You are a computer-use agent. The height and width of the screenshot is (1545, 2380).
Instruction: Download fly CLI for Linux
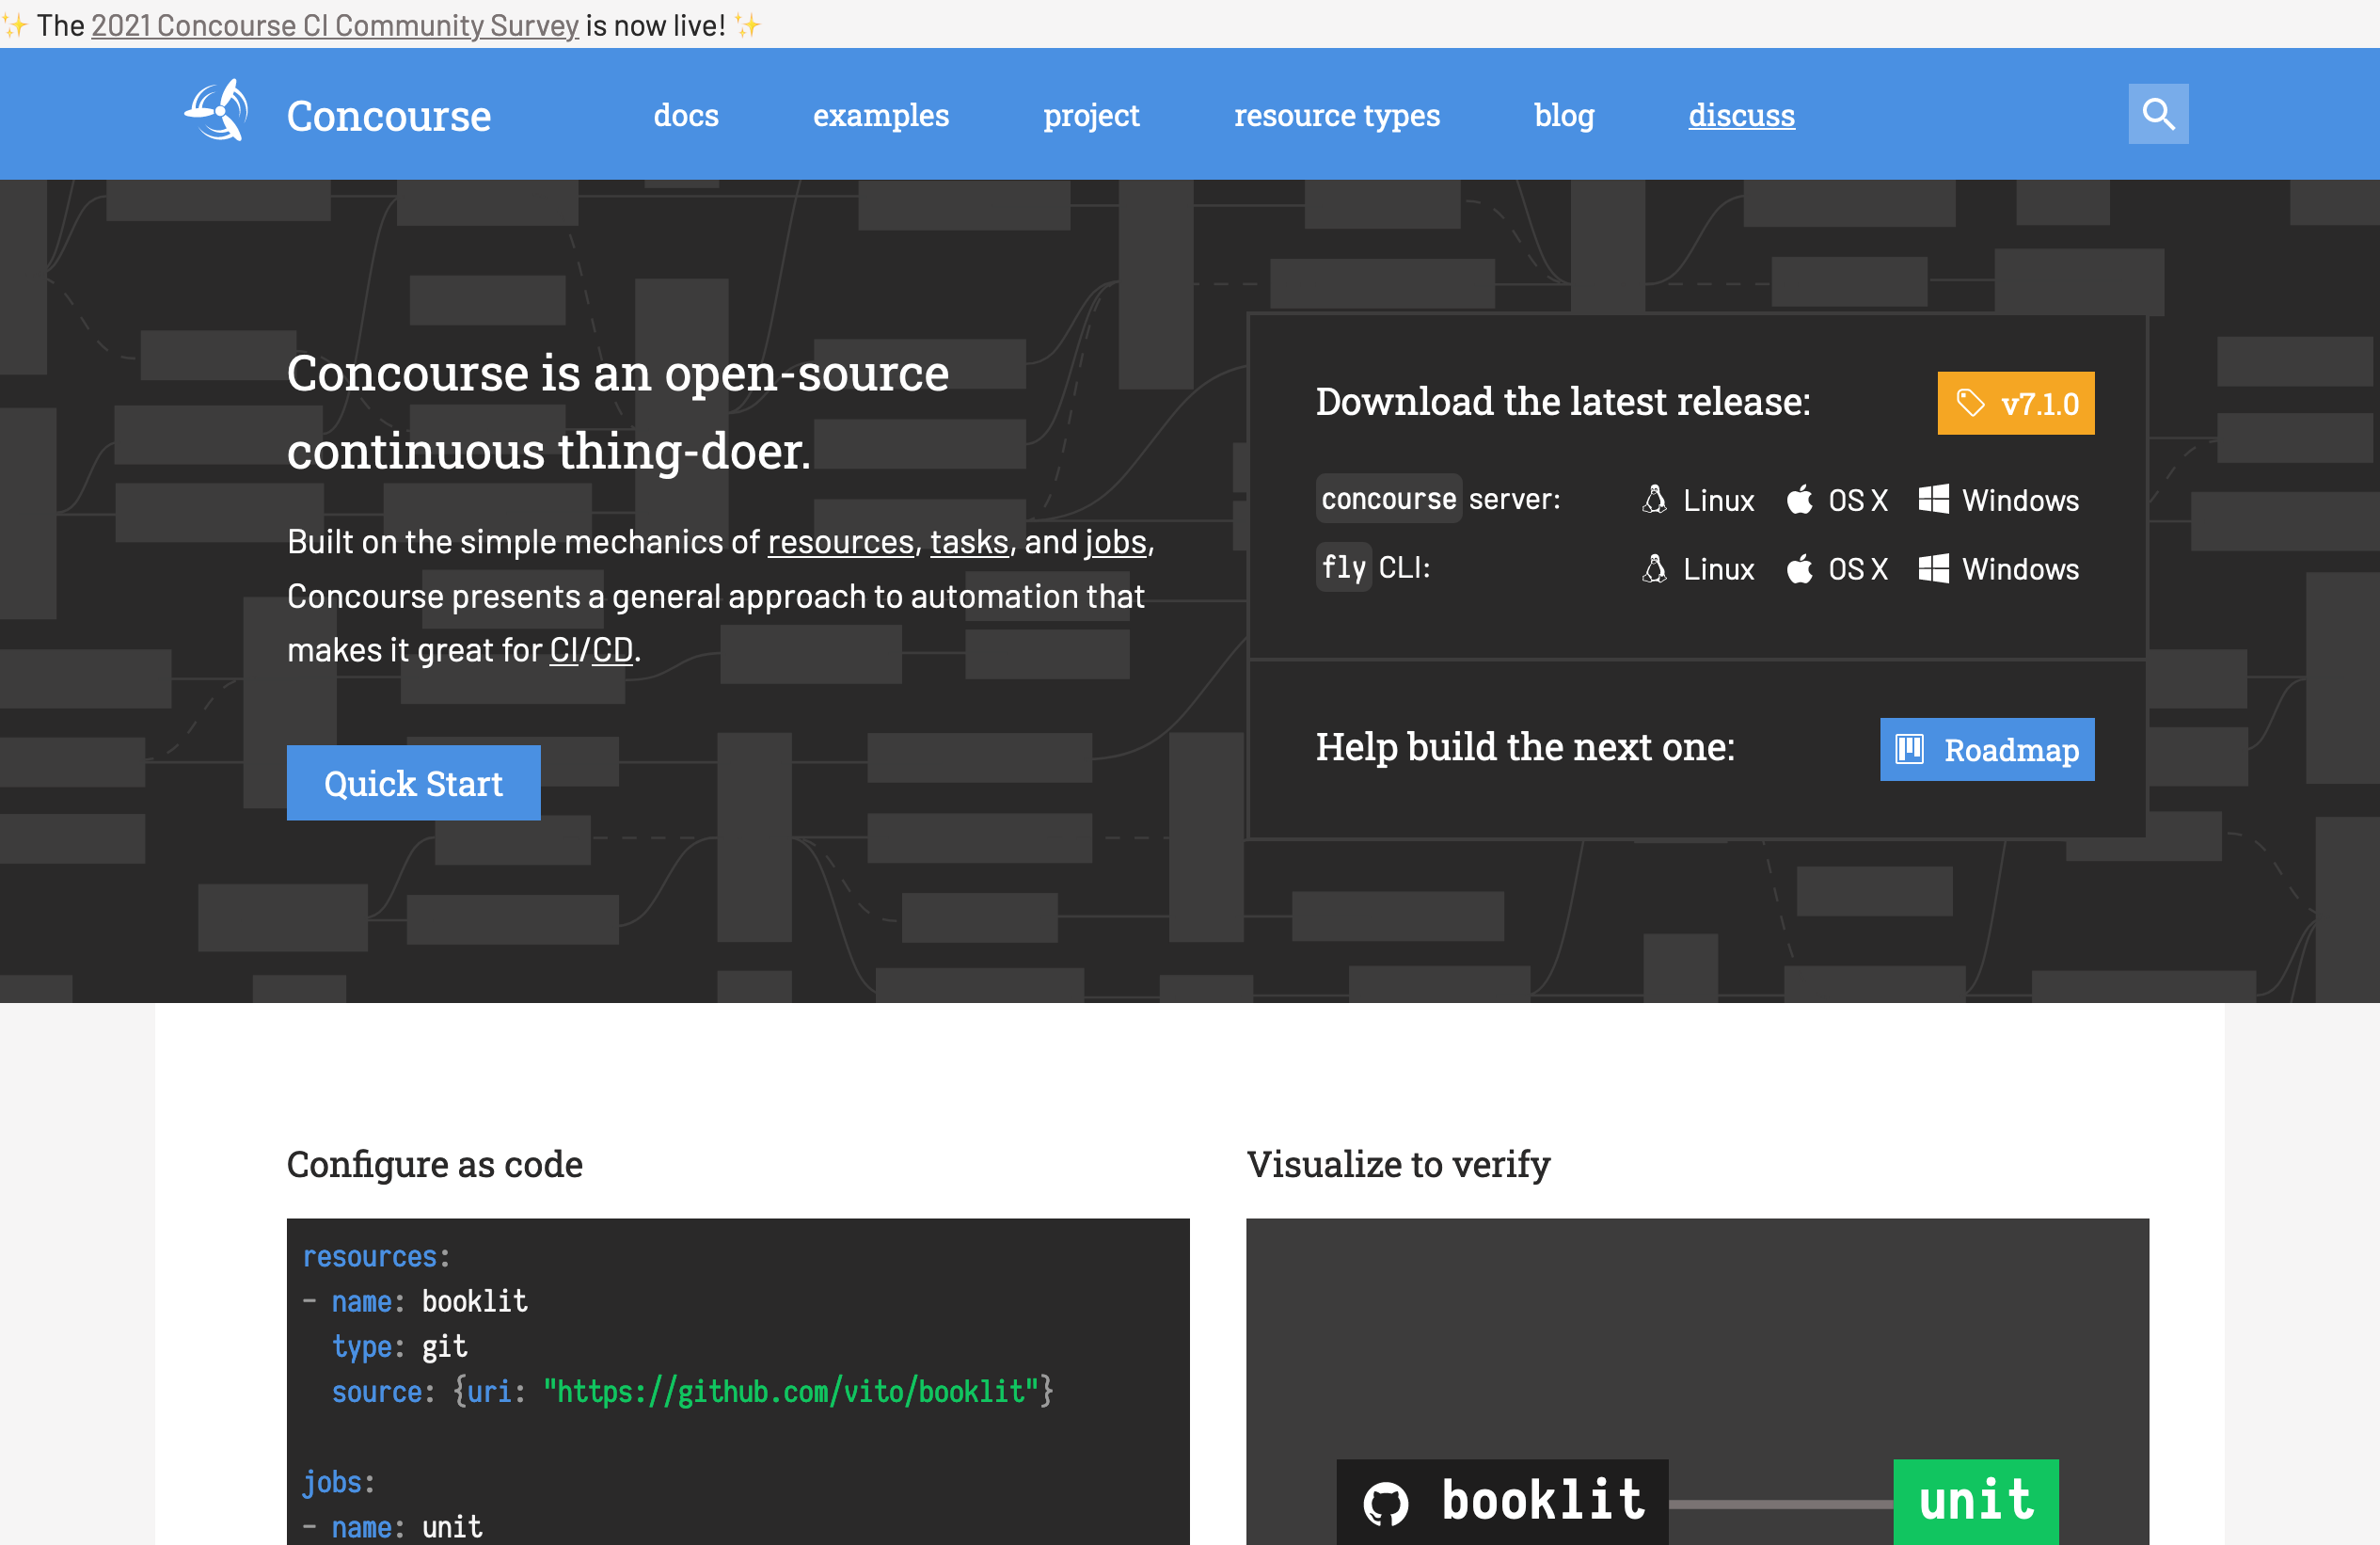click(1698, 569)
